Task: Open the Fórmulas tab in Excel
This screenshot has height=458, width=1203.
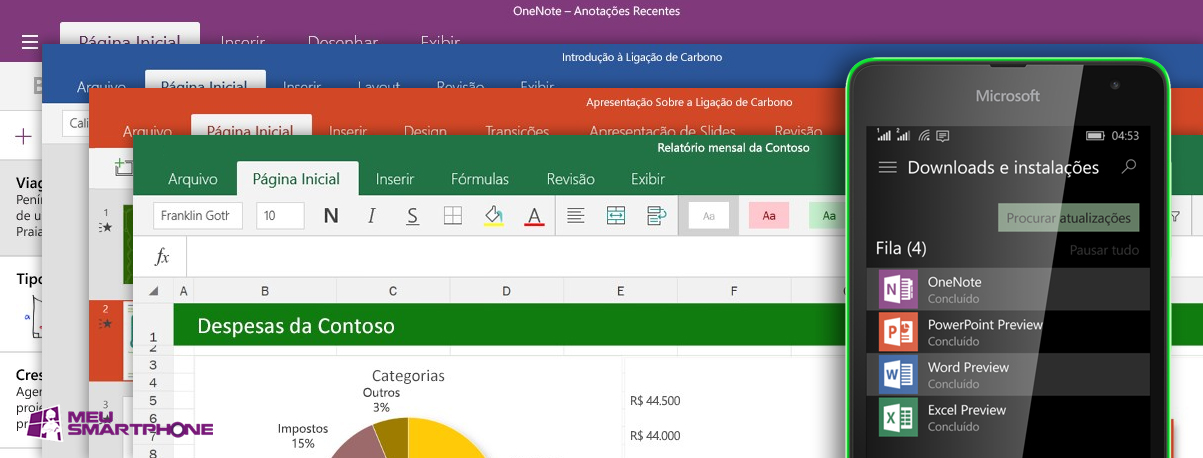Action: (x=480, y=179)
